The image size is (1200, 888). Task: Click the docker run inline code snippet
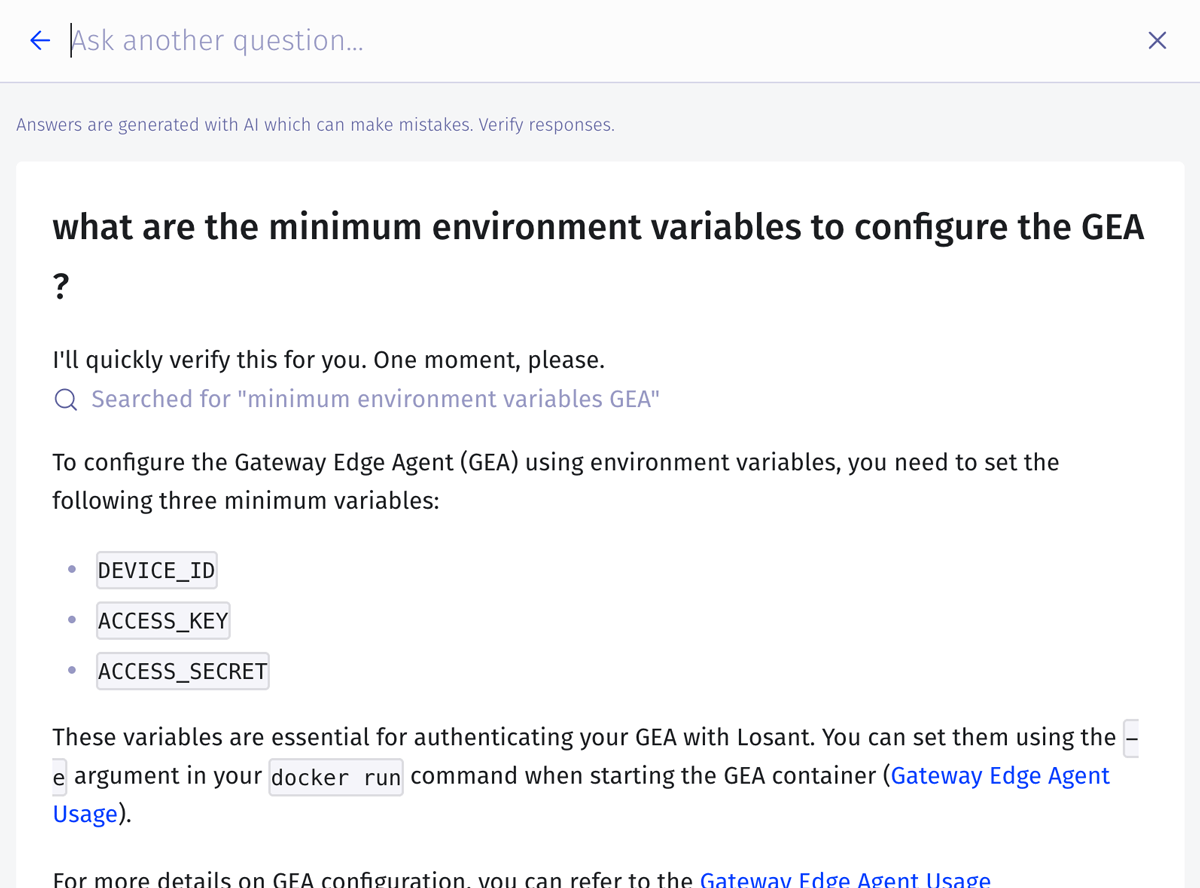[x=335, y=776]
